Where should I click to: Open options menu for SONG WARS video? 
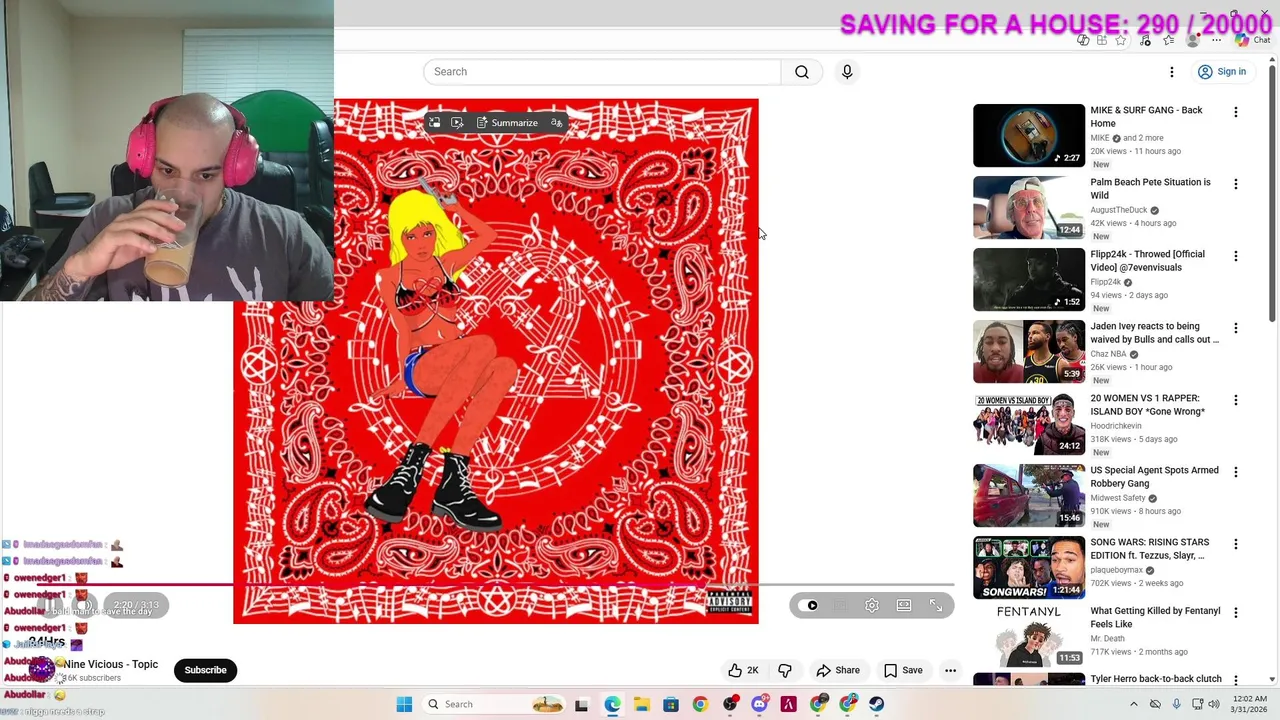(x=1236, y=545)
